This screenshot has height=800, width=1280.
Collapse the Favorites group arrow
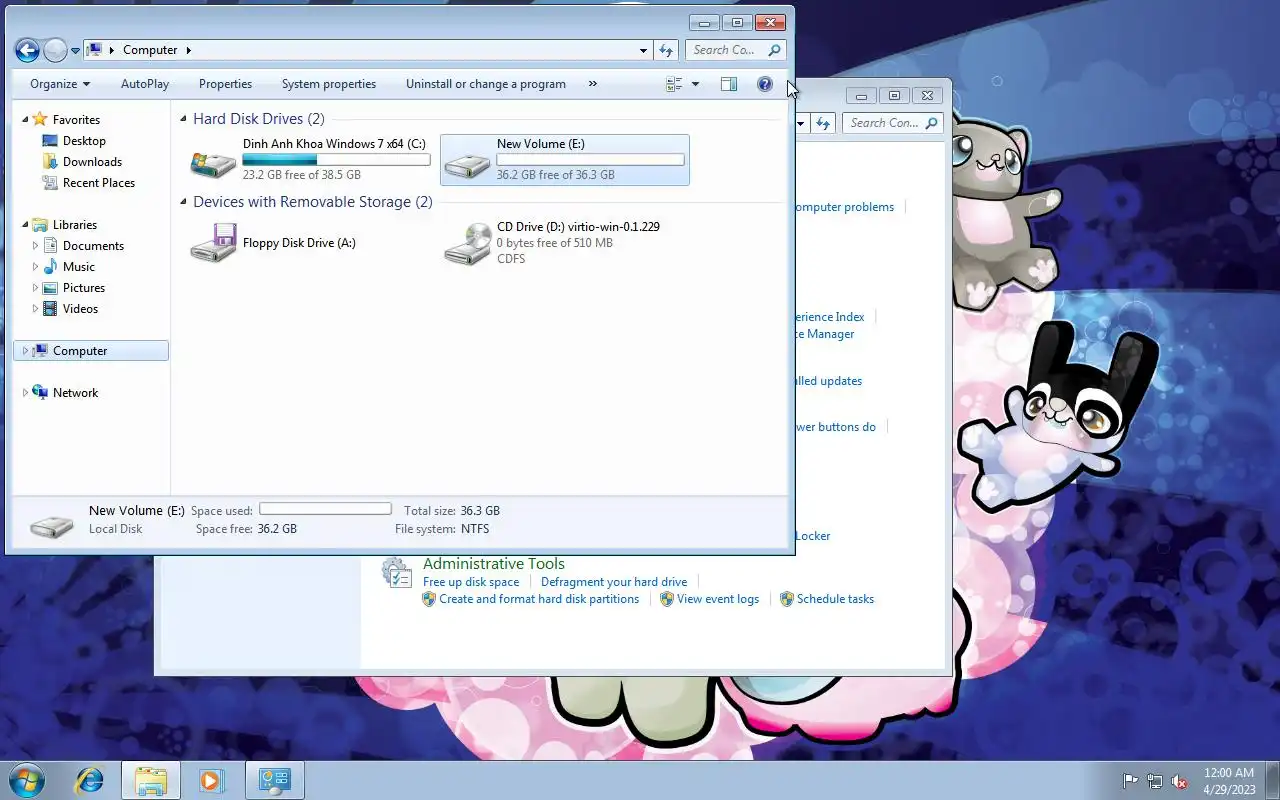[26, 119]
